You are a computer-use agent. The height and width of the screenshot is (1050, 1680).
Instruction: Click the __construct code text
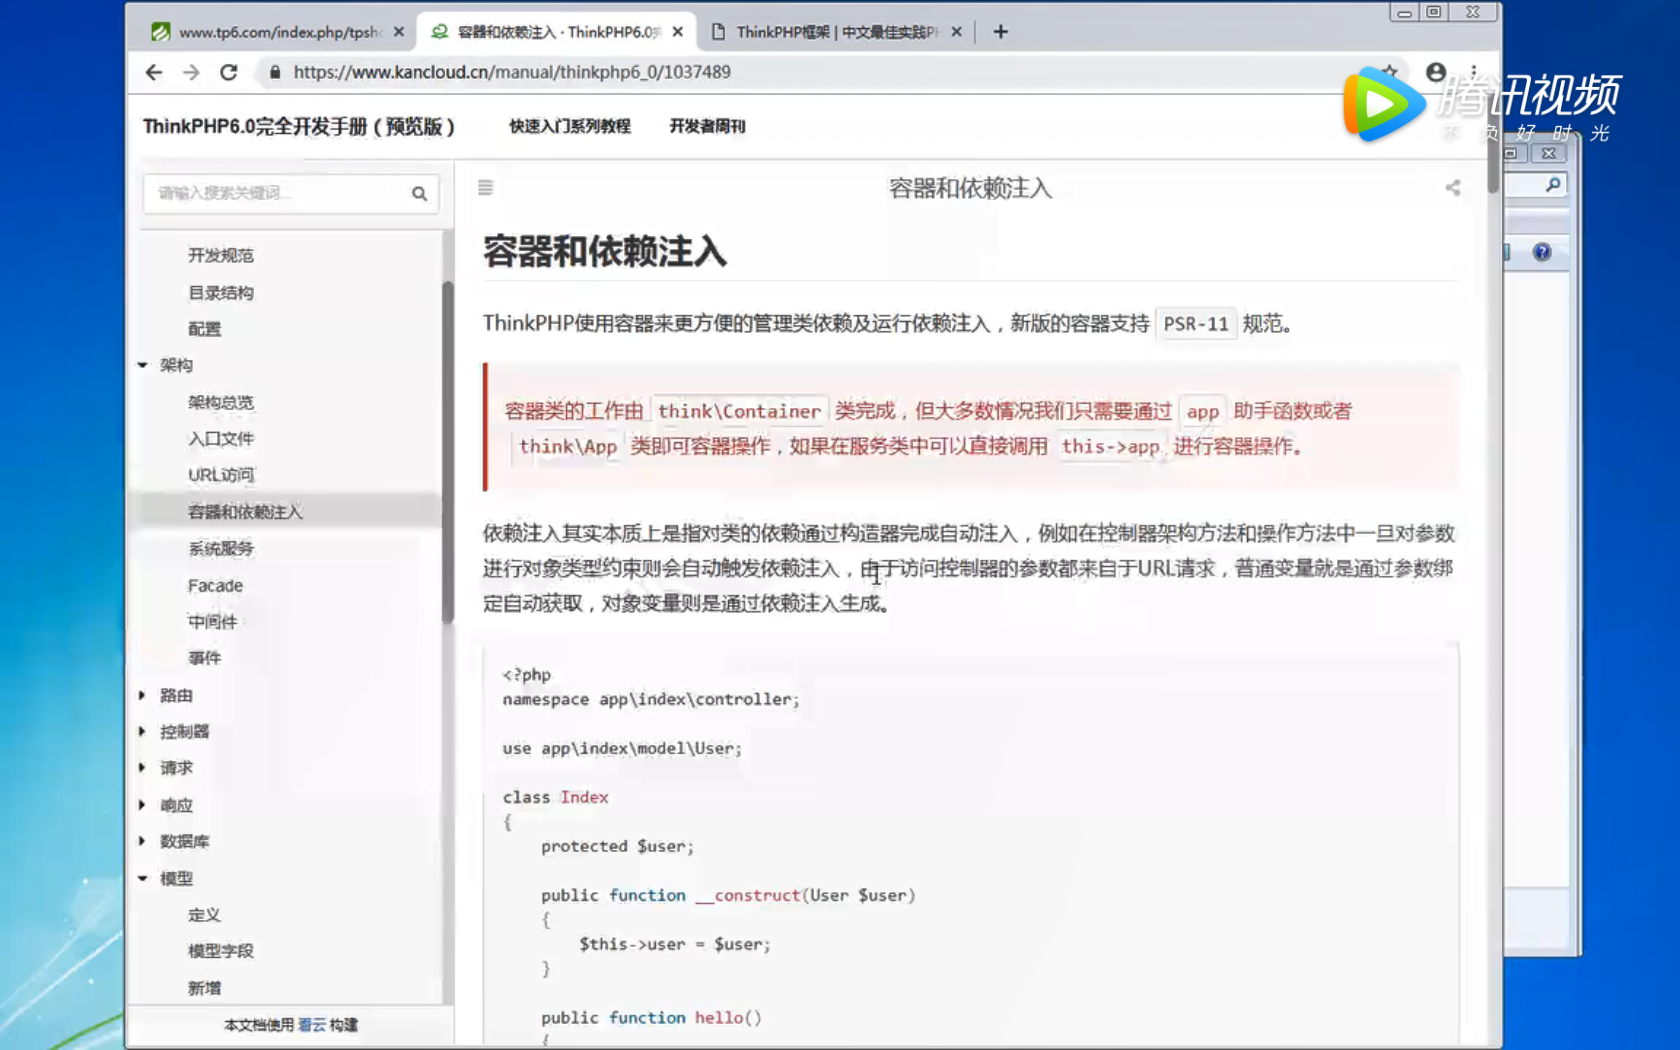[748, 895]
